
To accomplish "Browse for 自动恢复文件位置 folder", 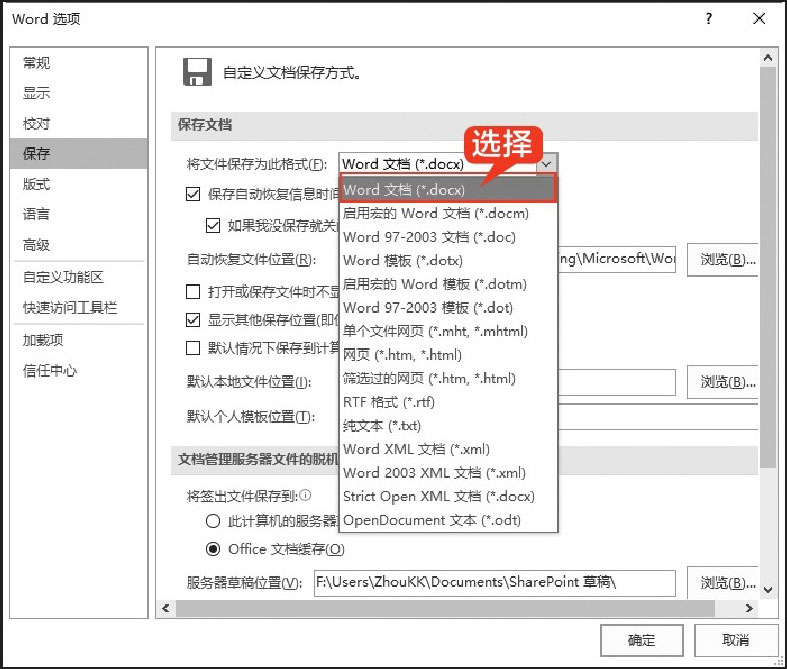I will pos(723,259).
